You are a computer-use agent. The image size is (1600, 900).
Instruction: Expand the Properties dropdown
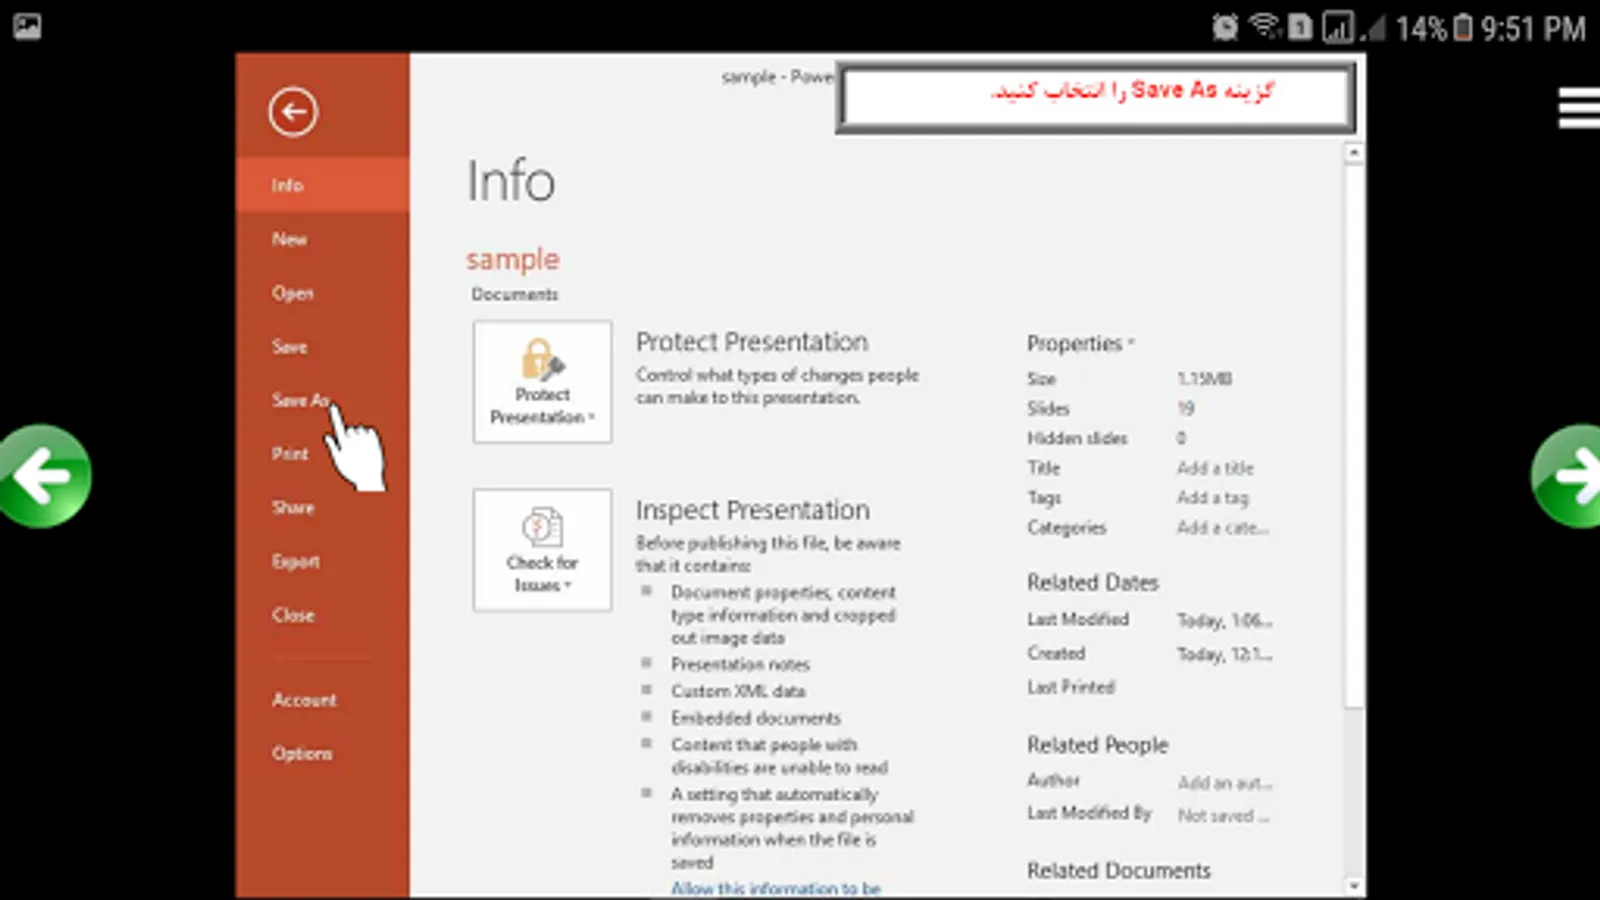tap(1081, 344)
